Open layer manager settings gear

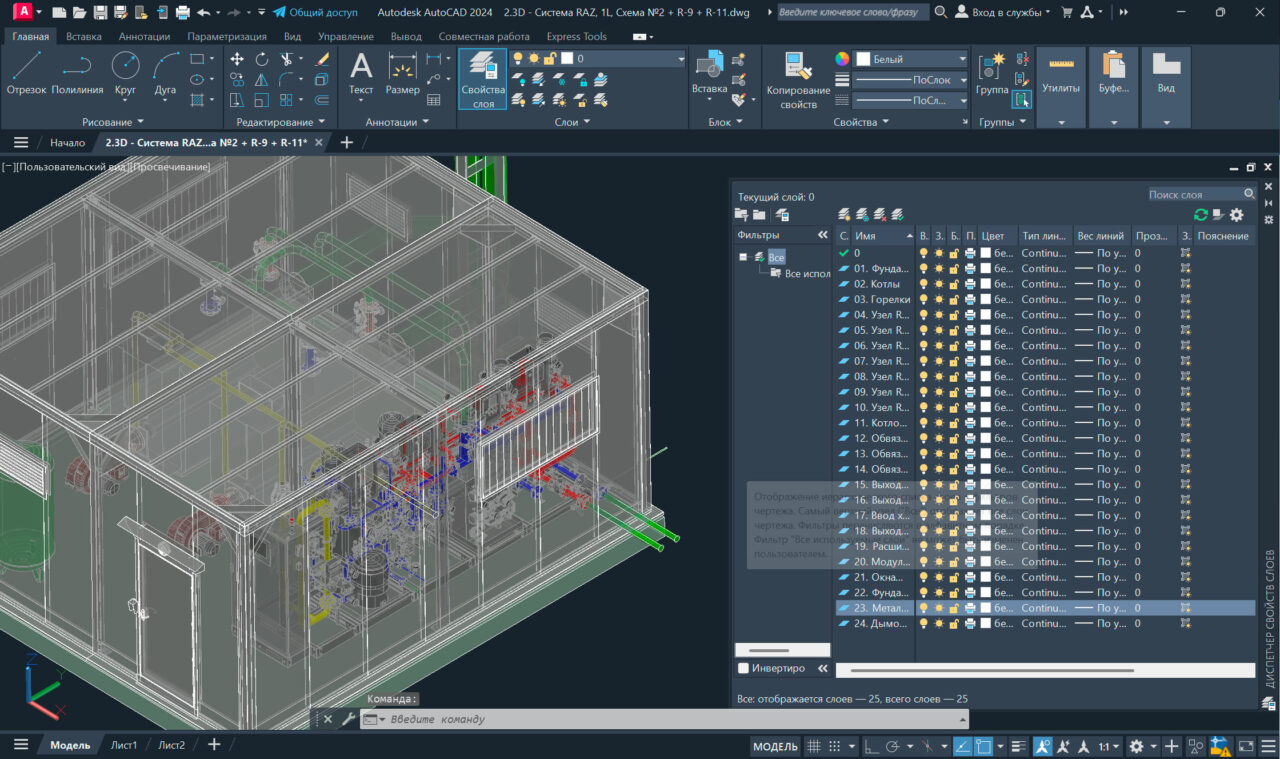click(1237, 214)
